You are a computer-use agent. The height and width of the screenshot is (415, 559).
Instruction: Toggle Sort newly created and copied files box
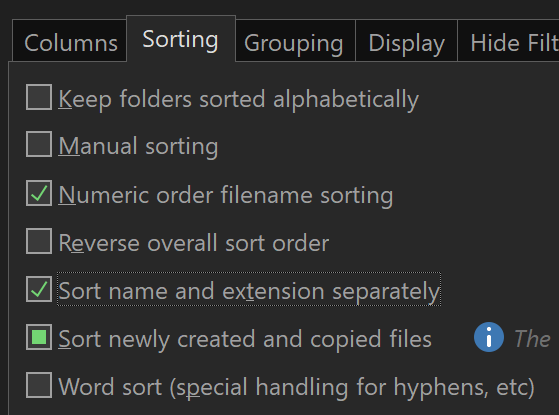click(39, 337)
